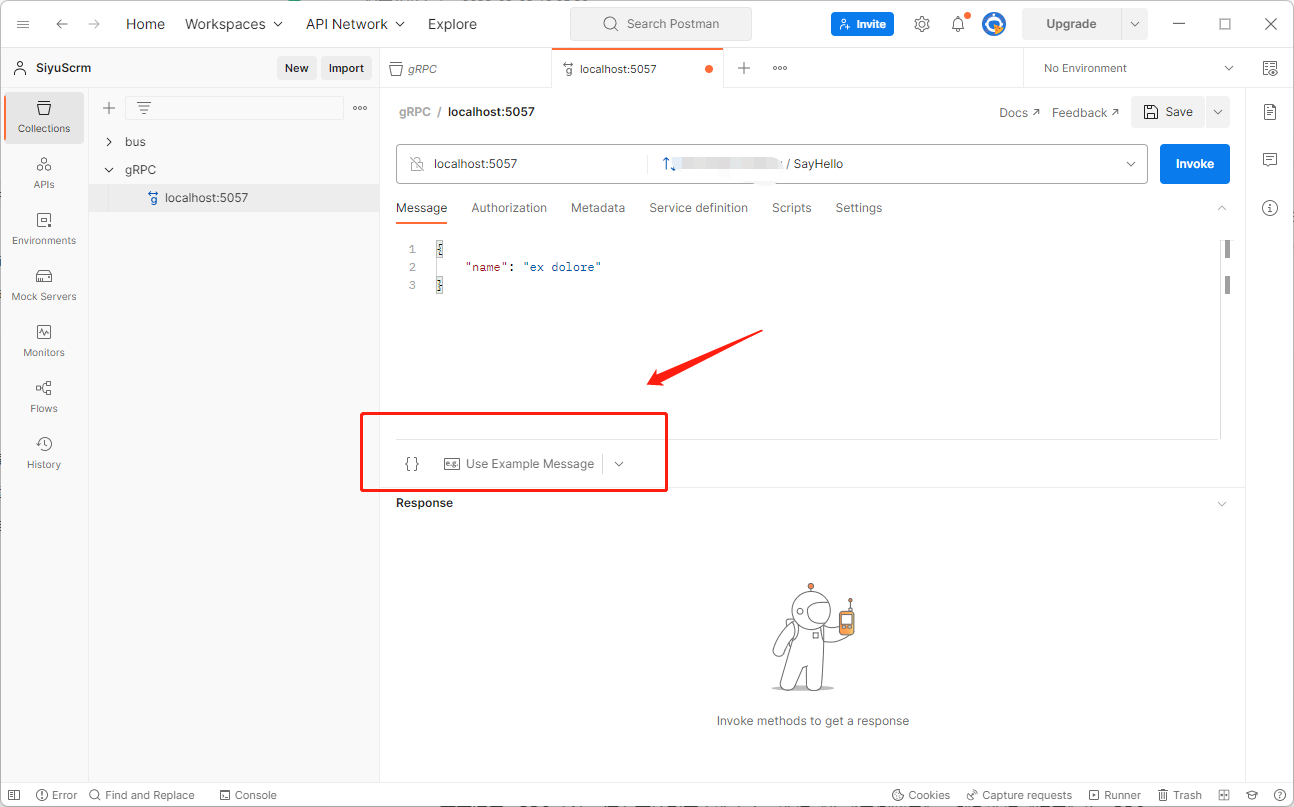Image resolution: width=1294 pixels, height=807 pixels.
Task: Click the blue Invoke button
Action: pos(1195,164)
